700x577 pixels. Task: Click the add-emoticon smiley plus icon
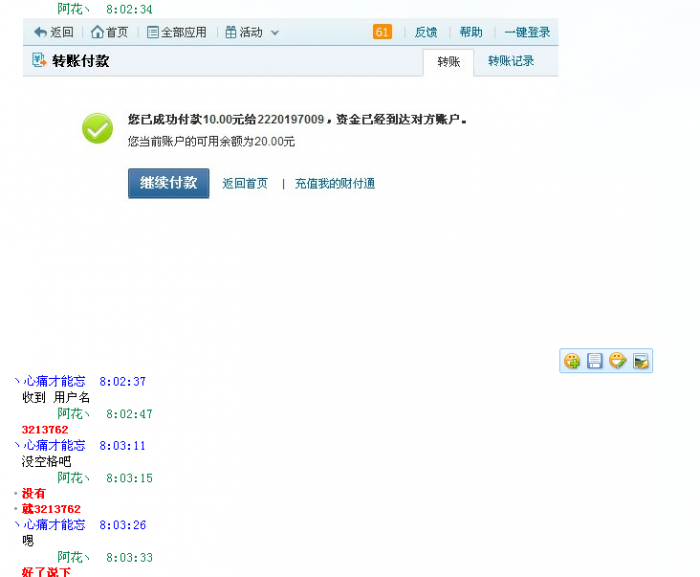pyautogui.click(x=572, y=361)
